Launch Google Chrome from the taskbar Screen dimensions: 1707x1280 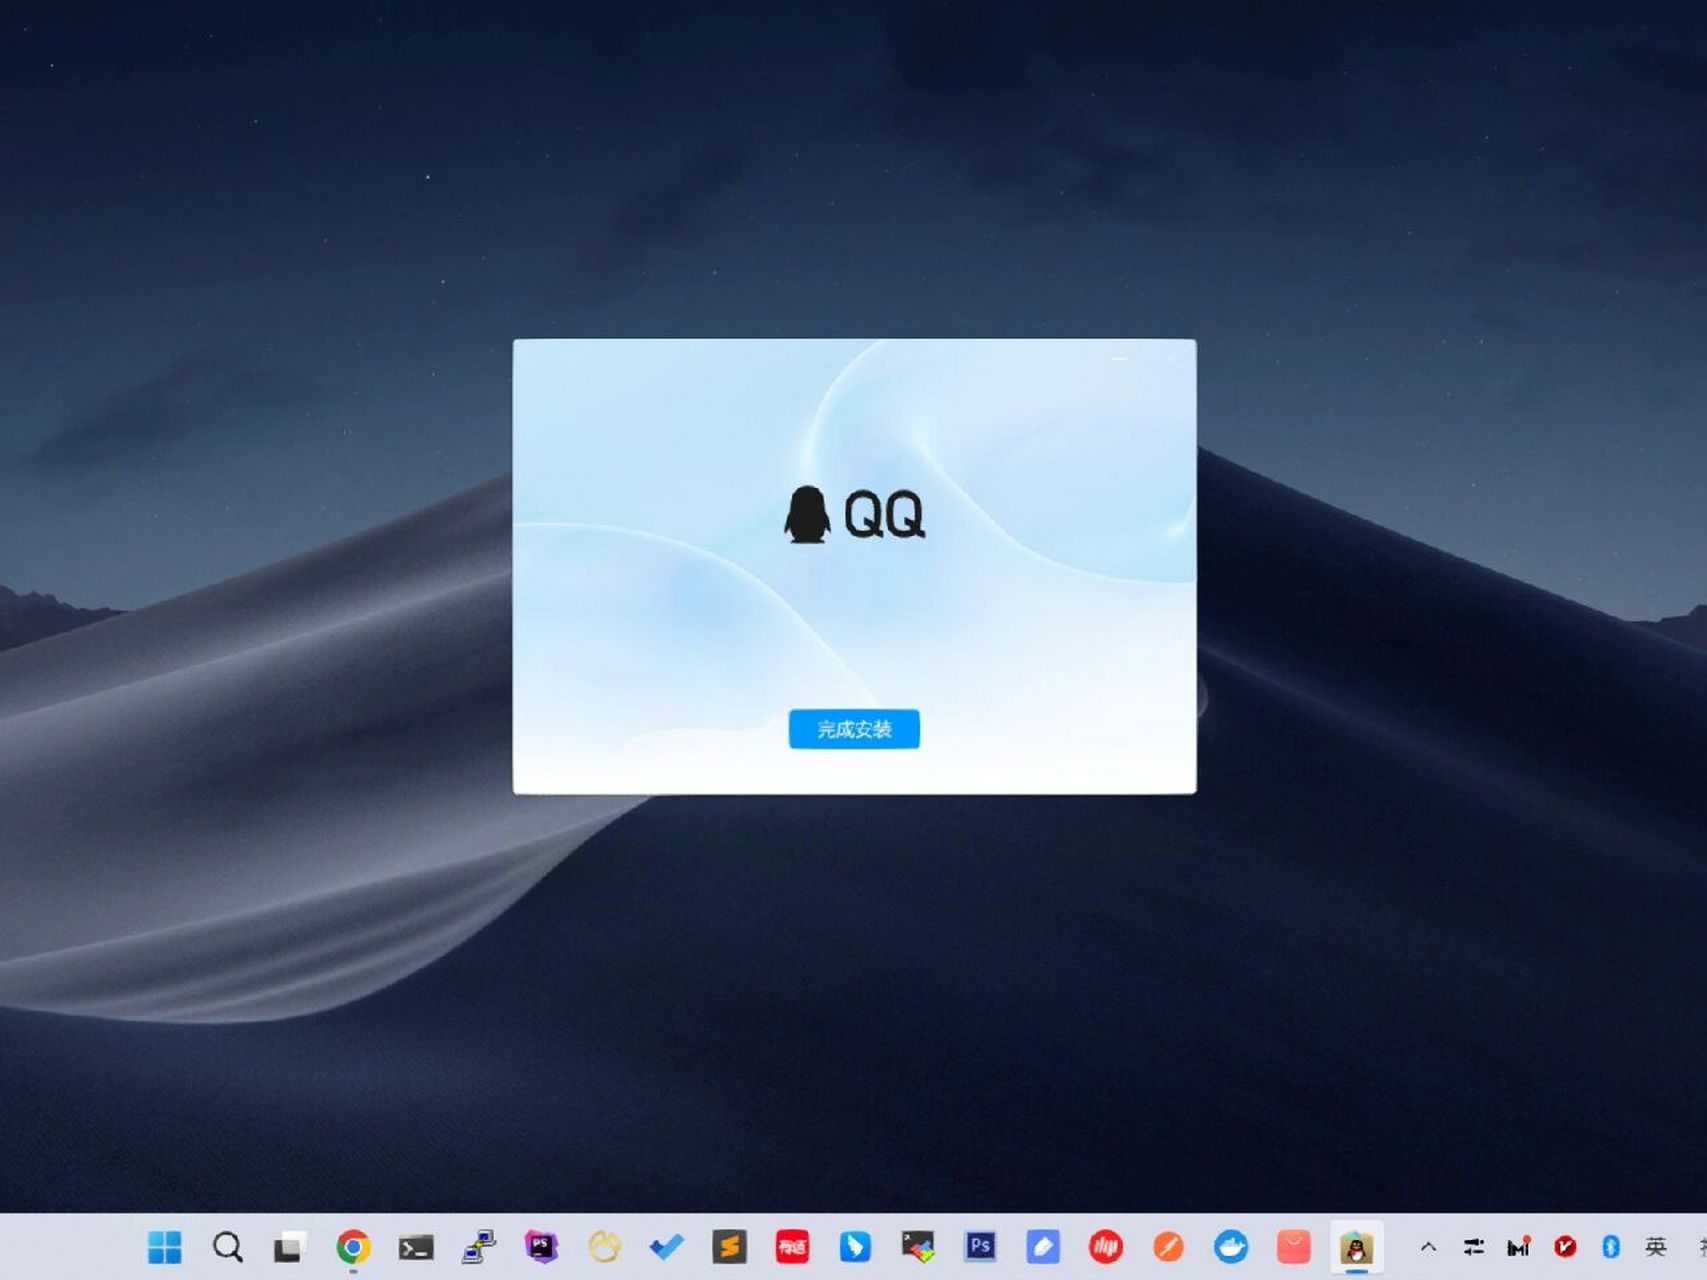[x=353, y=1247]
